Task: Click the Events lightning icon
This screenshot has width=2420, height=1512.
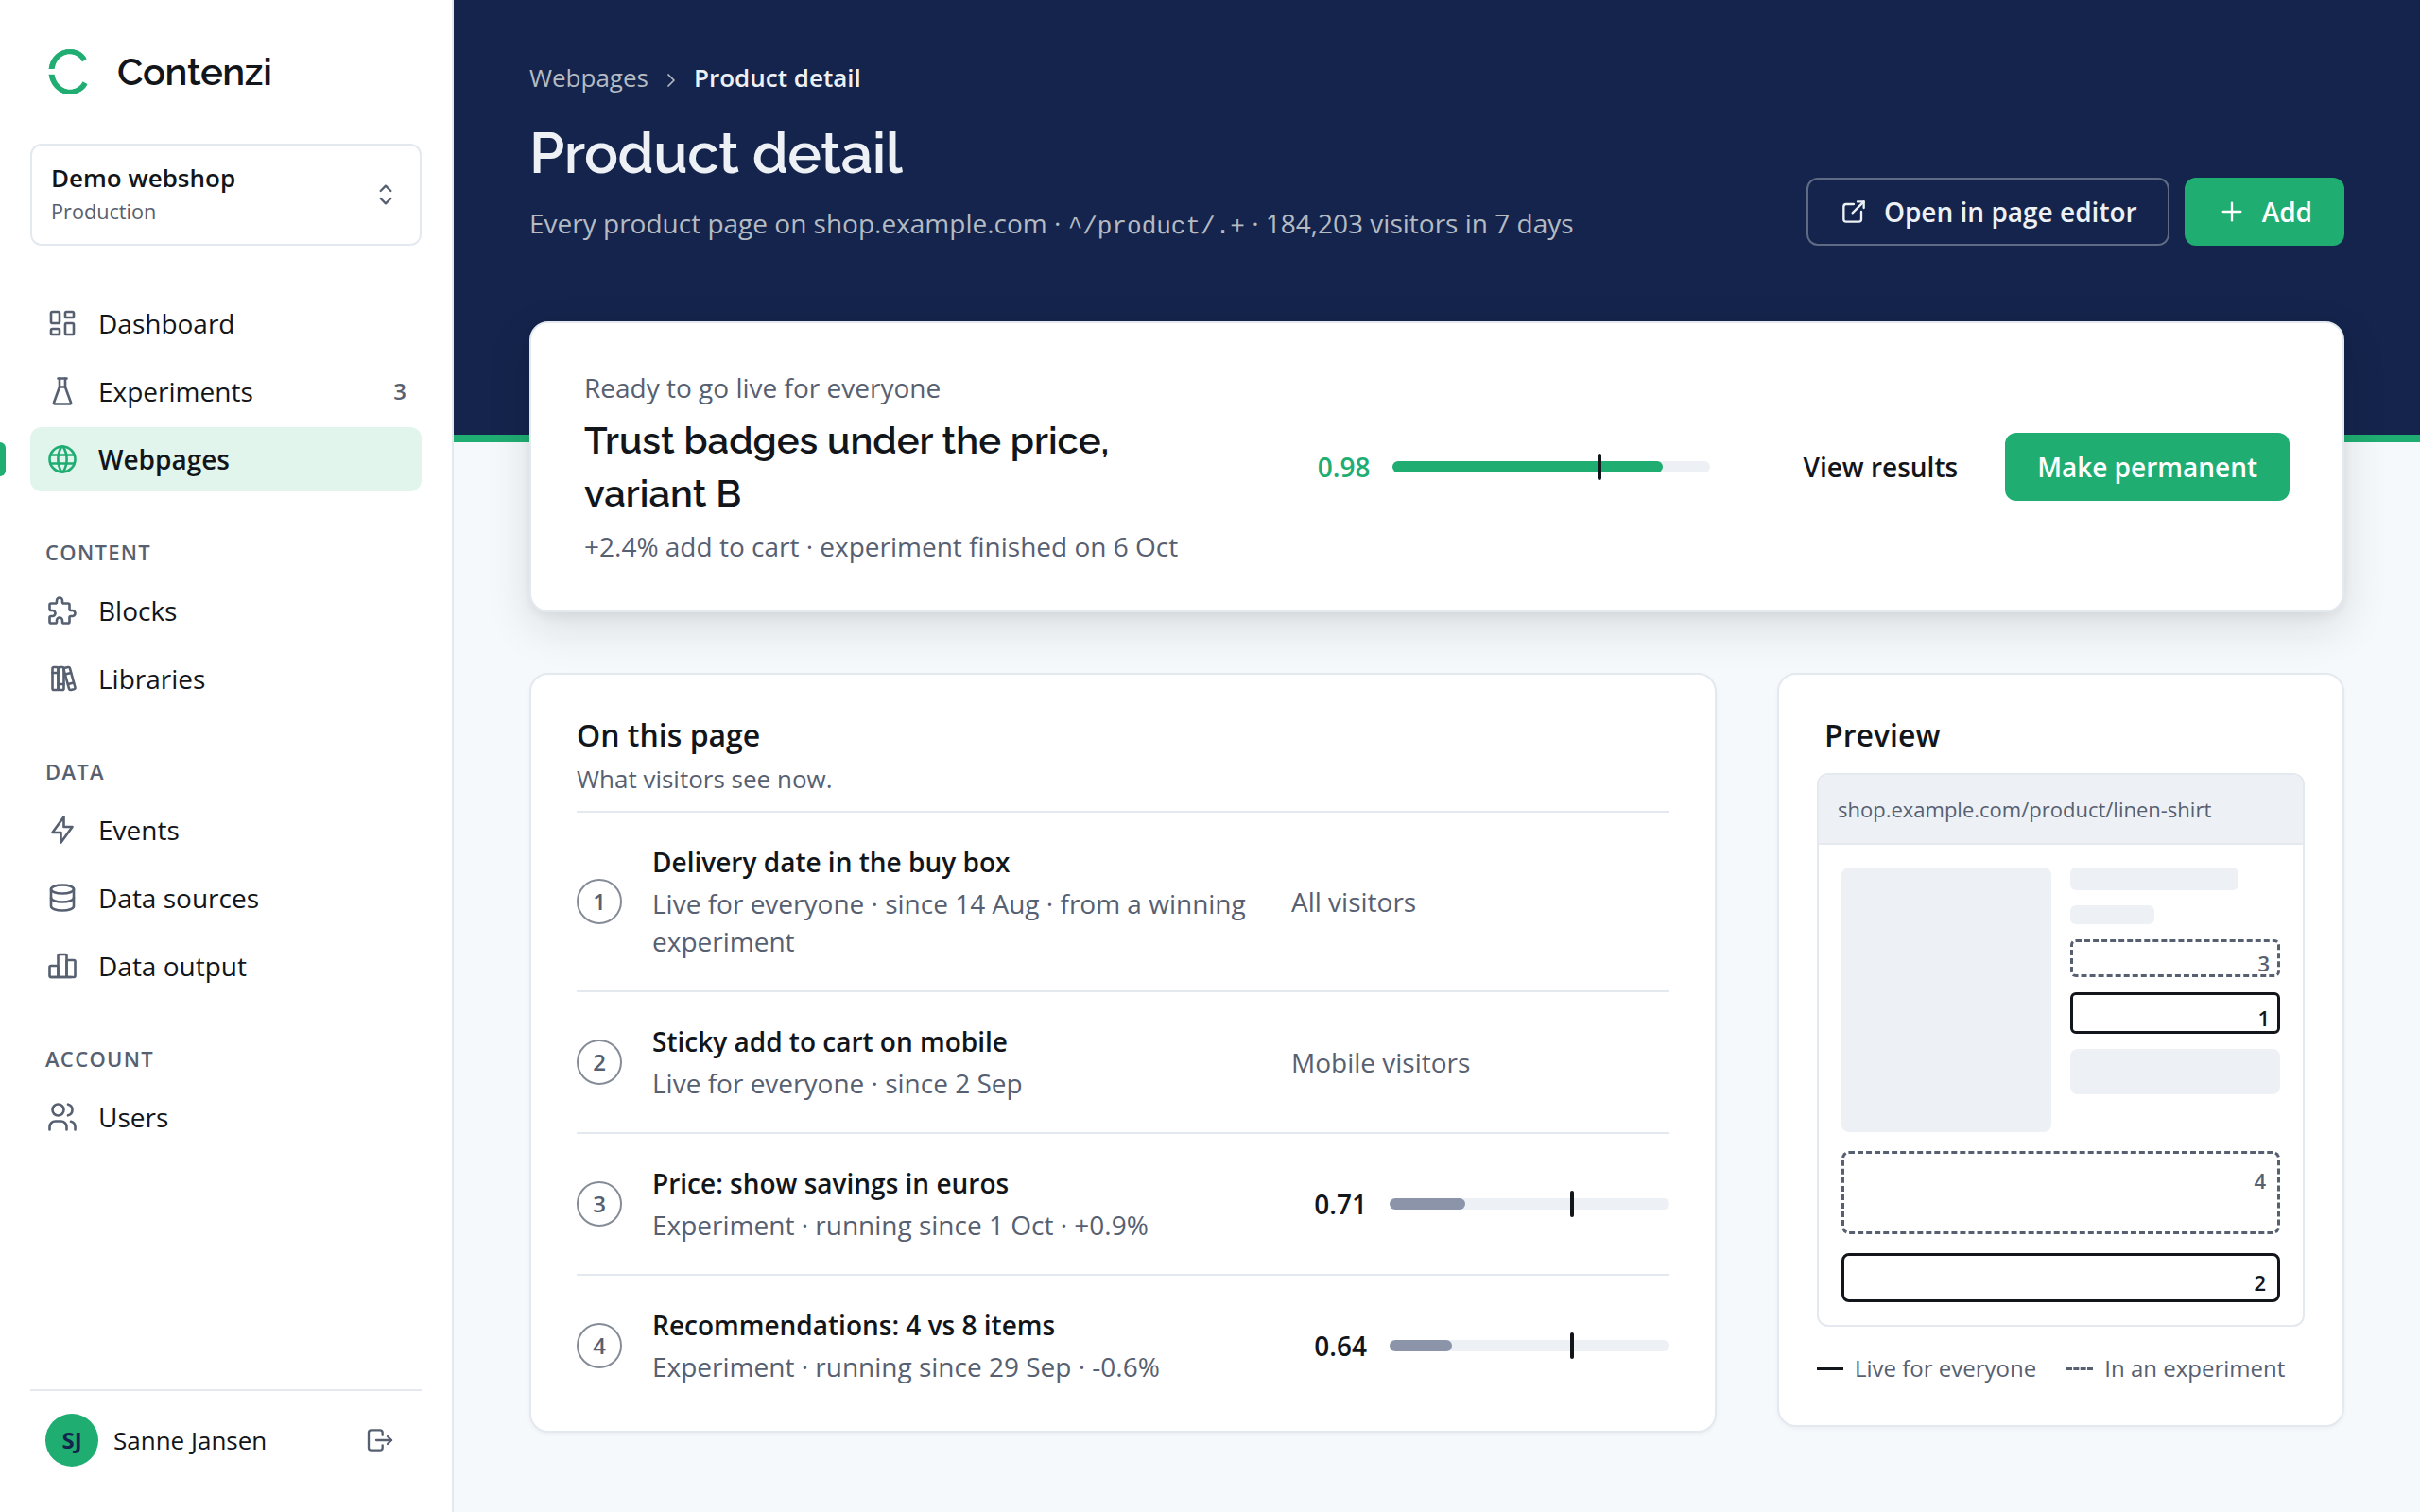Action: pyautogui.click(x=62, y=830)
